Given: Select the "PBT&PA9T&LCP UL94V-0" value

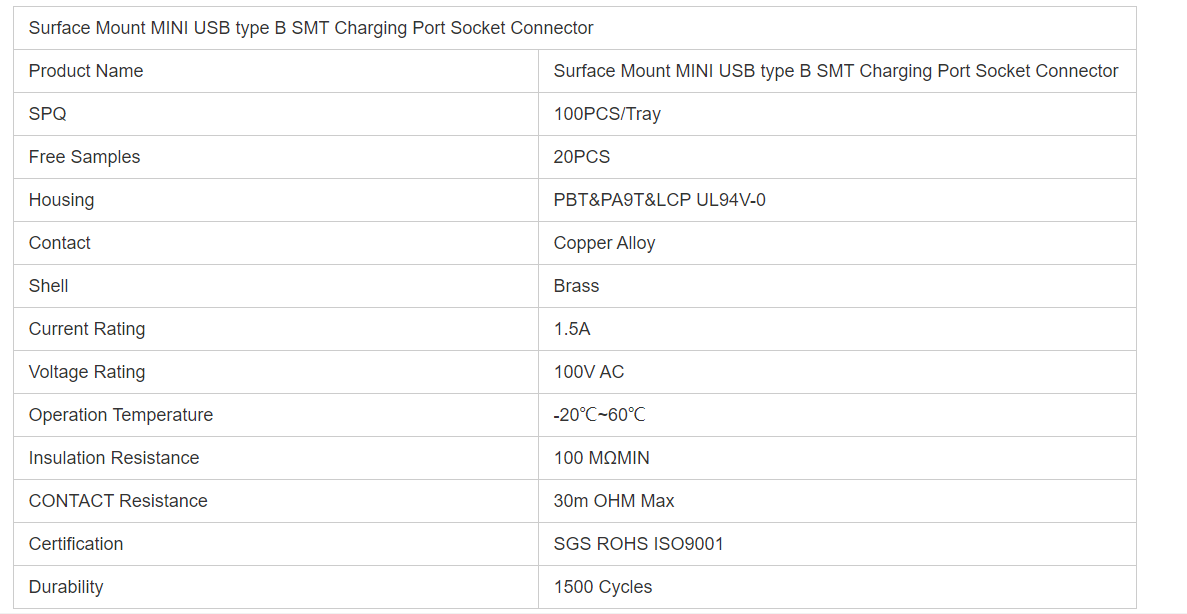Looking at the screenshot, I should [x=660, y=200].
